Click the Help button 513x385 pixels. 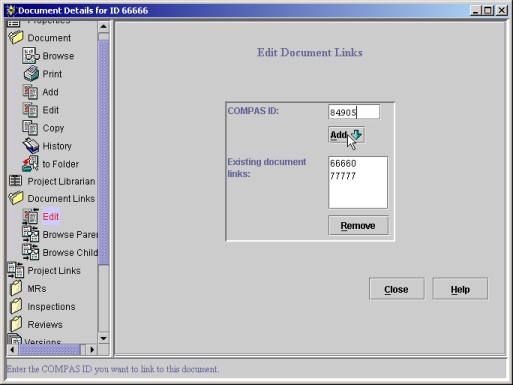[460, 289]
